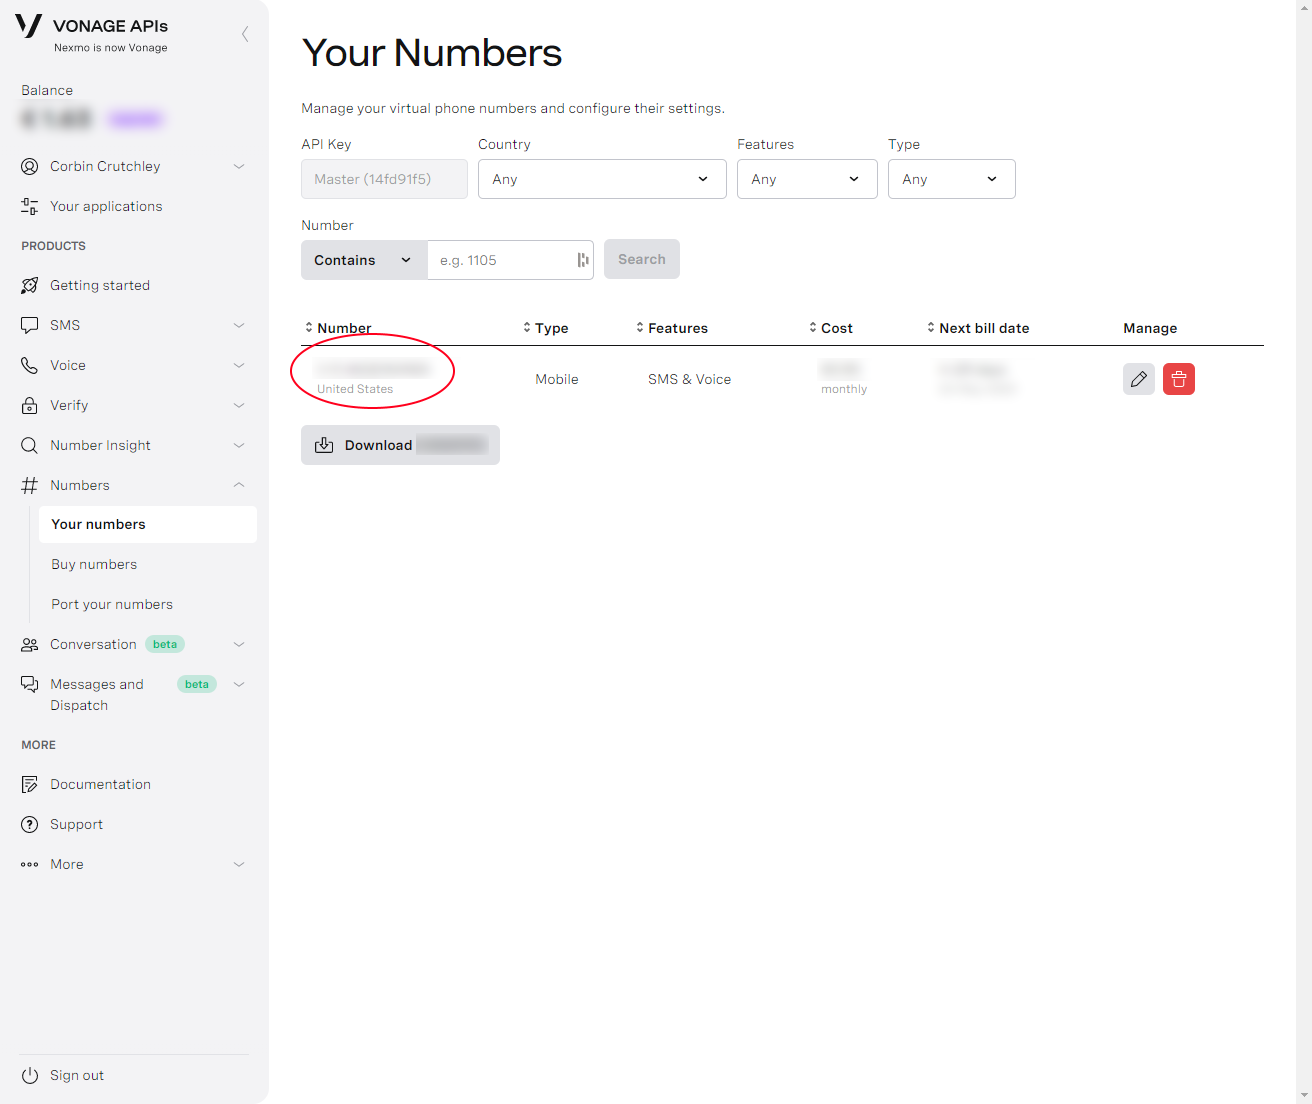Click the Conversation people icon
This screenshot has height=1104, width=1312.
(x=30, y=645)
